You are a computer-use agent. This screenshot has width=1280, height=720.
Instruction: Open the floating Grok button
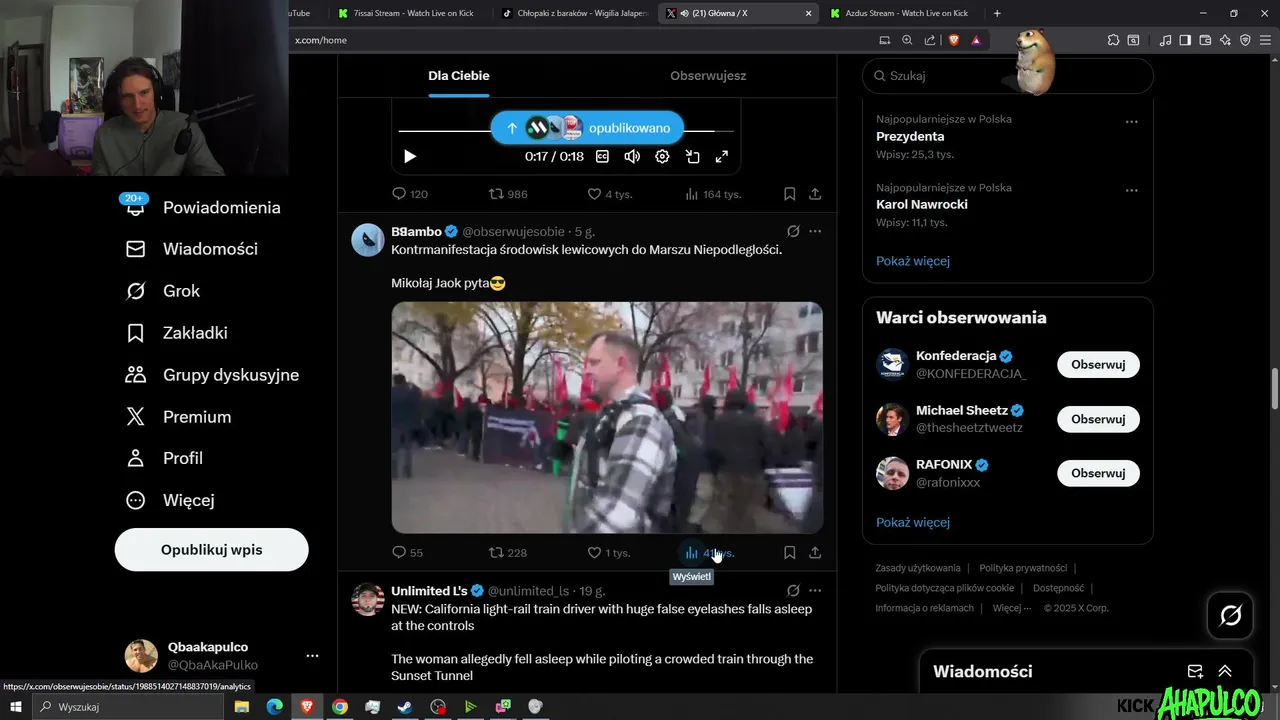point(1231,616)
